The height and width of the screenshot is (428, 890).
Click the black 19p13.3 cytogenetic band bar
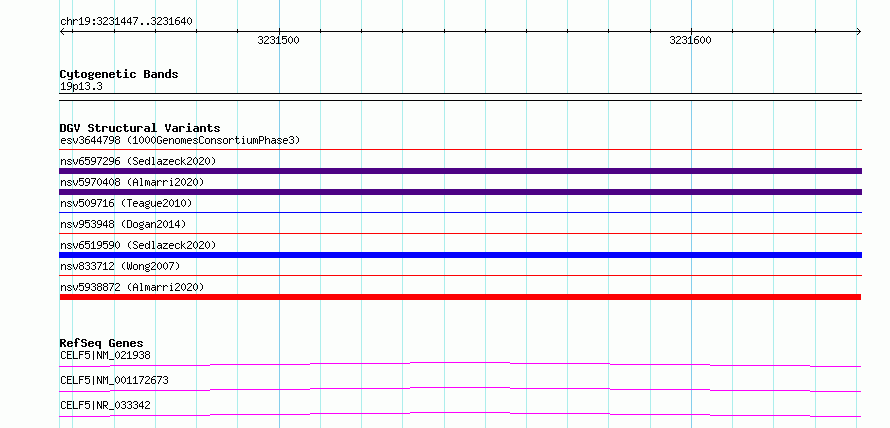tap(460, 96)
